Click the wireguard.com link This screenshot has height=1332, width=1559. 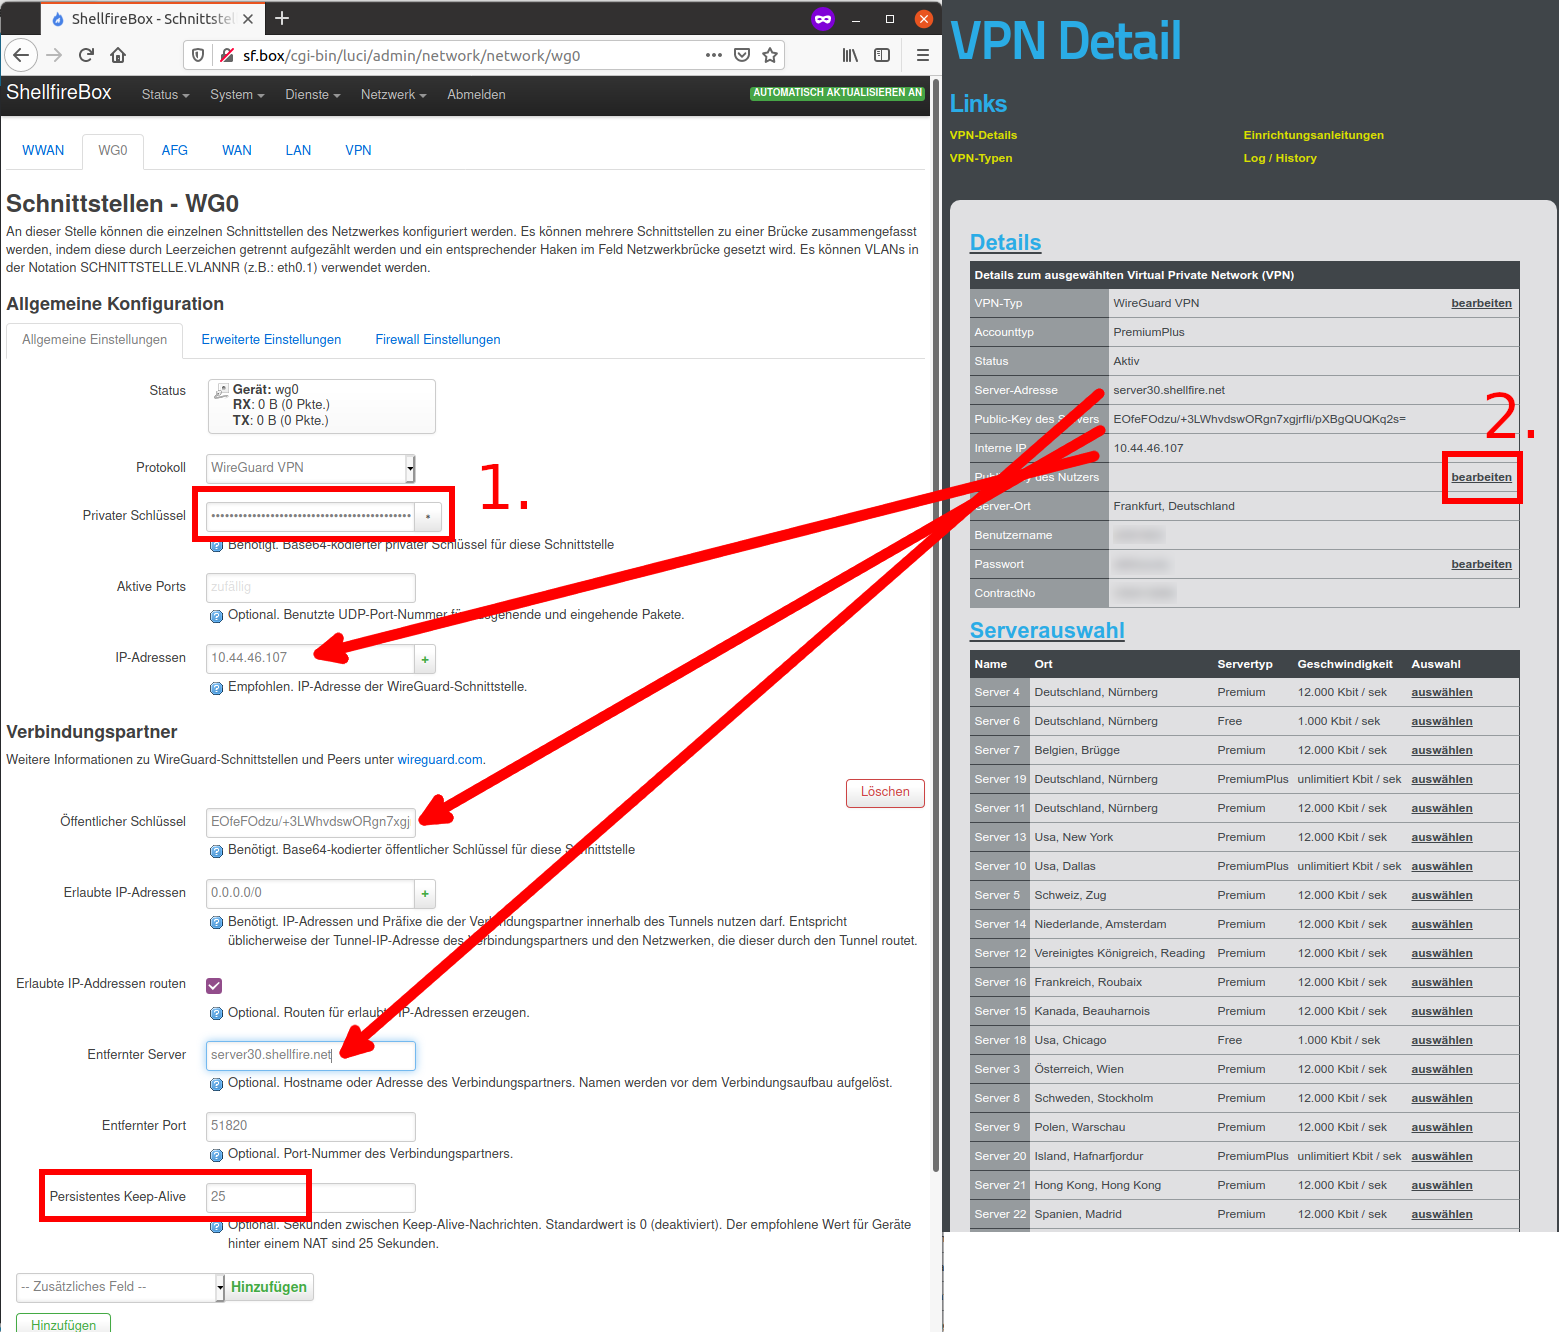coord(439,760)
